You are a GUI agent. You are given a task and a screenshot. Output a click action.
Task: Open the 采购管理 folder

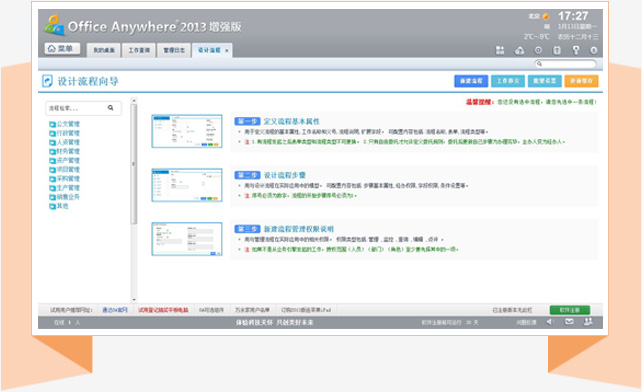(68, 179)
